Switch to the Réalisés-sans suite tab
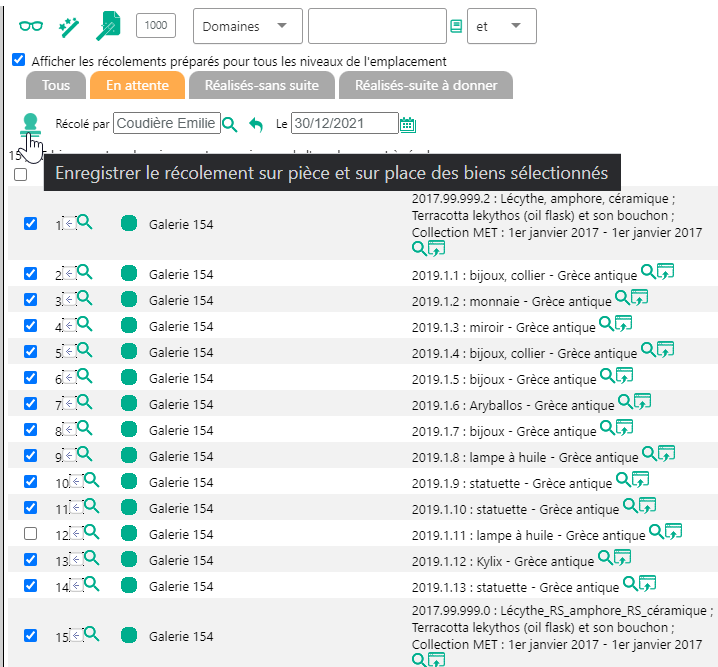718x667 pixels. pyautogui.click(x=261, y=85)
